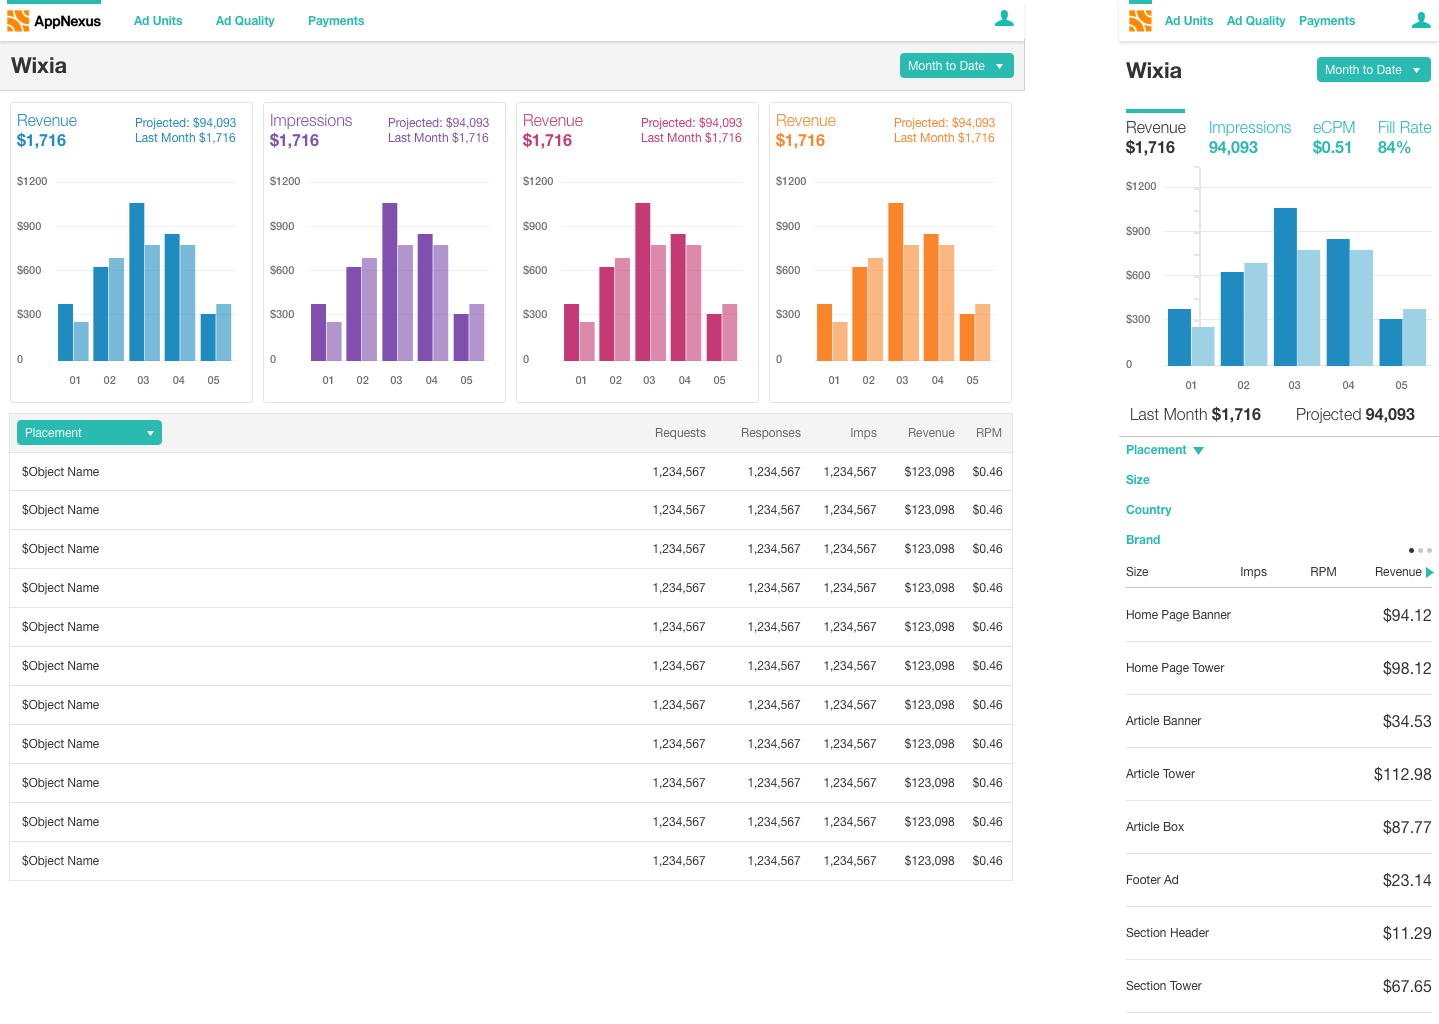Open the user account icon in mobile header
This screenshot has height=1024, width=1439.
pyautogui.click(x=1421, y=20)
